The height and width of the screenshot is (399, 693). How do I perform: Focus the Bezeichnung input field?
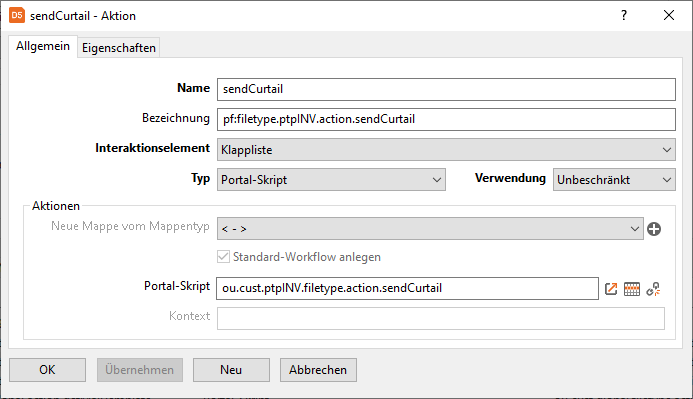pos(446,119)
